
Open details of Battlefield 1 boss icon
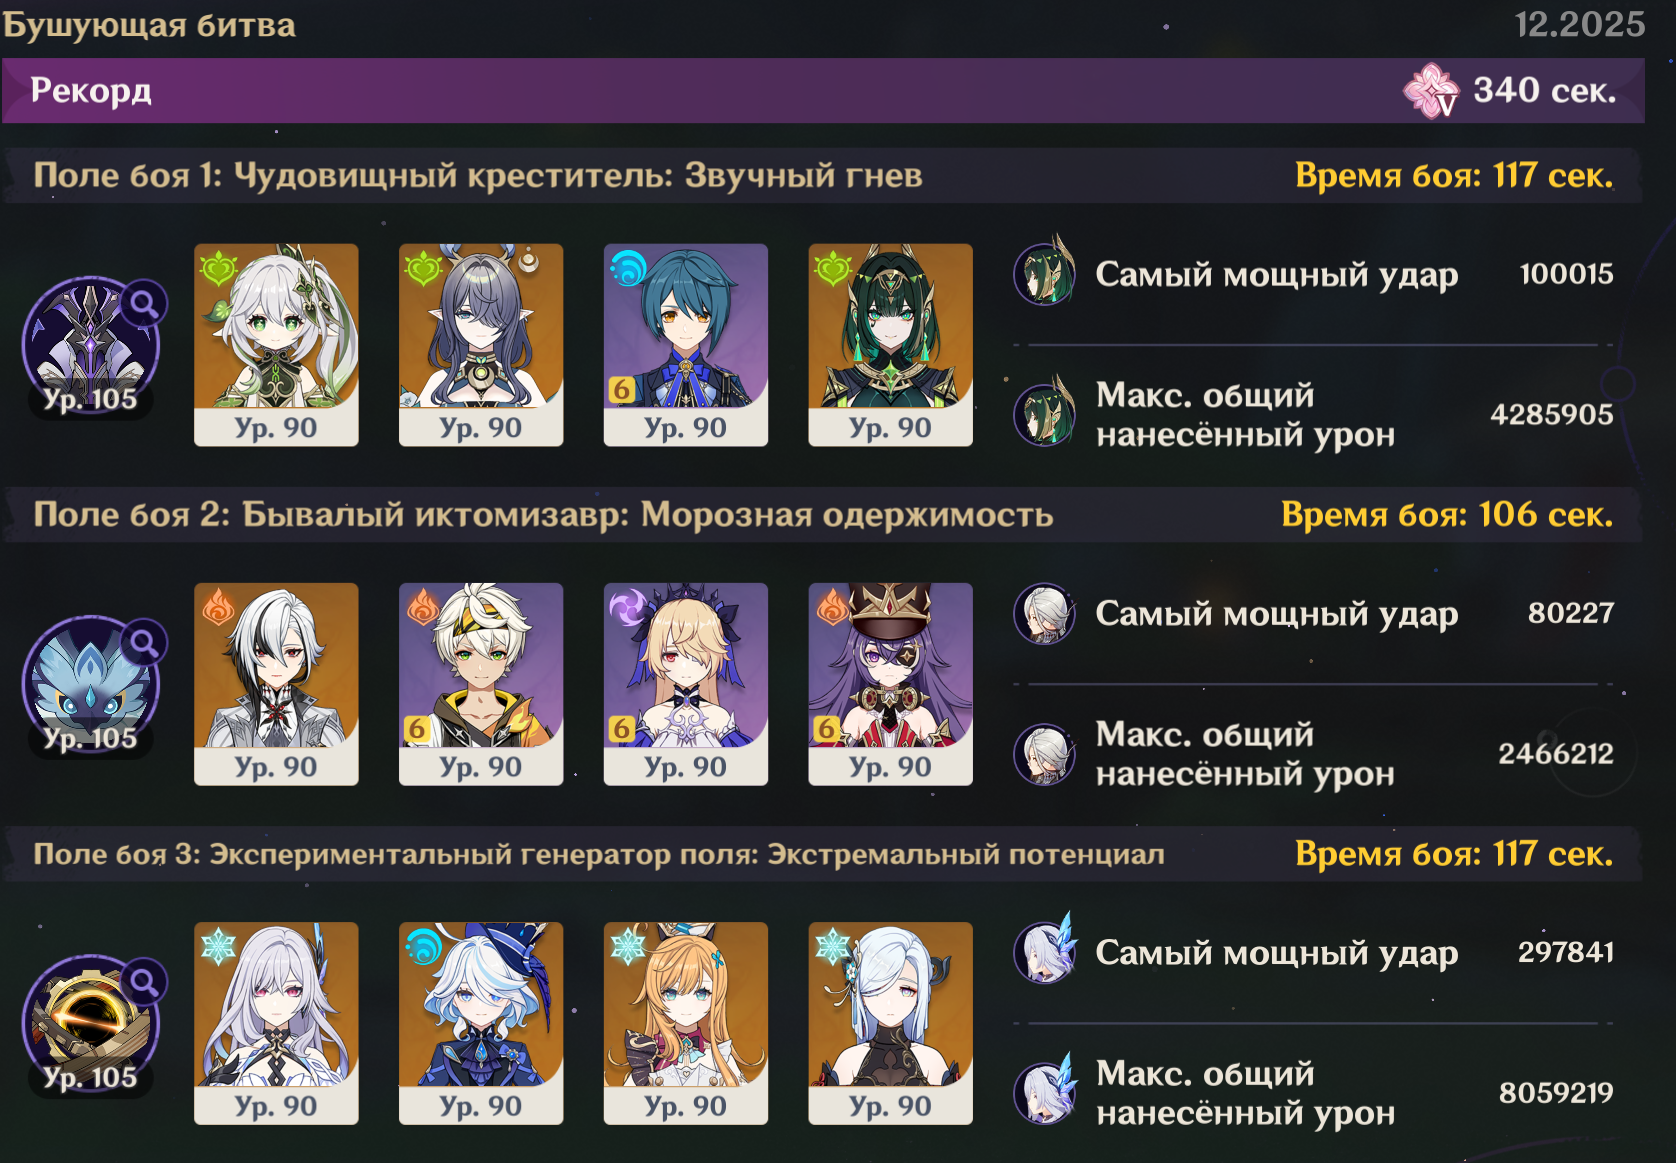(x=90, y=345)
